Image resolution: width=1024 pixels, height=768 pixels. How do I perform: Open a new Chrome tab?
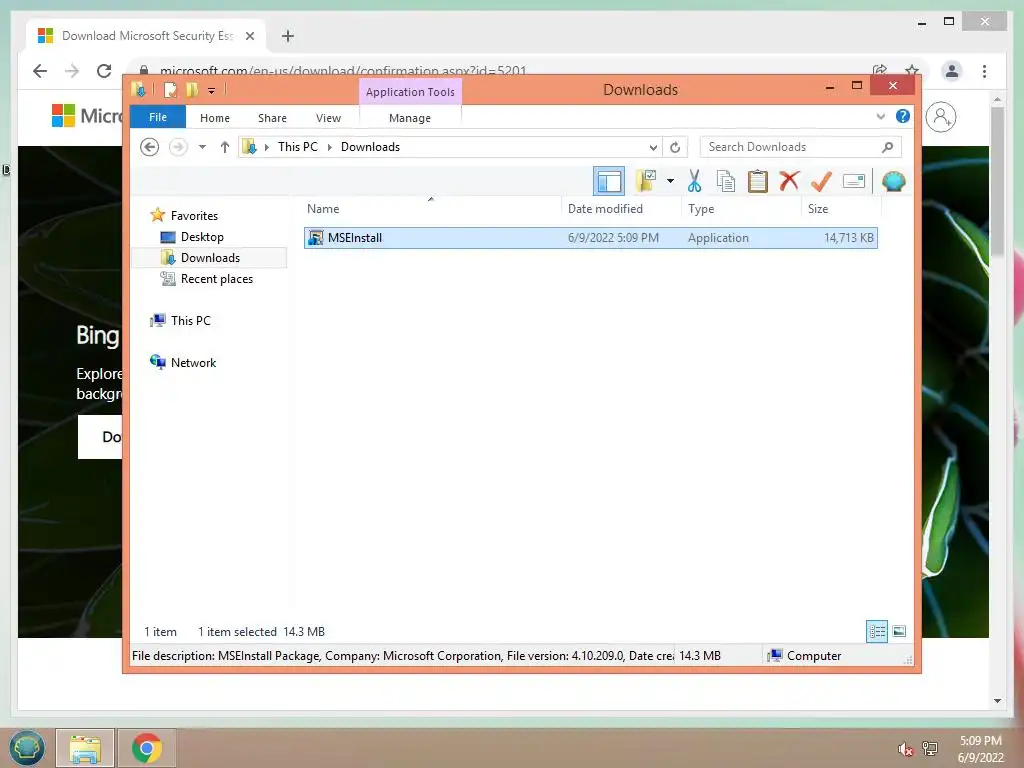click(287, 36)
